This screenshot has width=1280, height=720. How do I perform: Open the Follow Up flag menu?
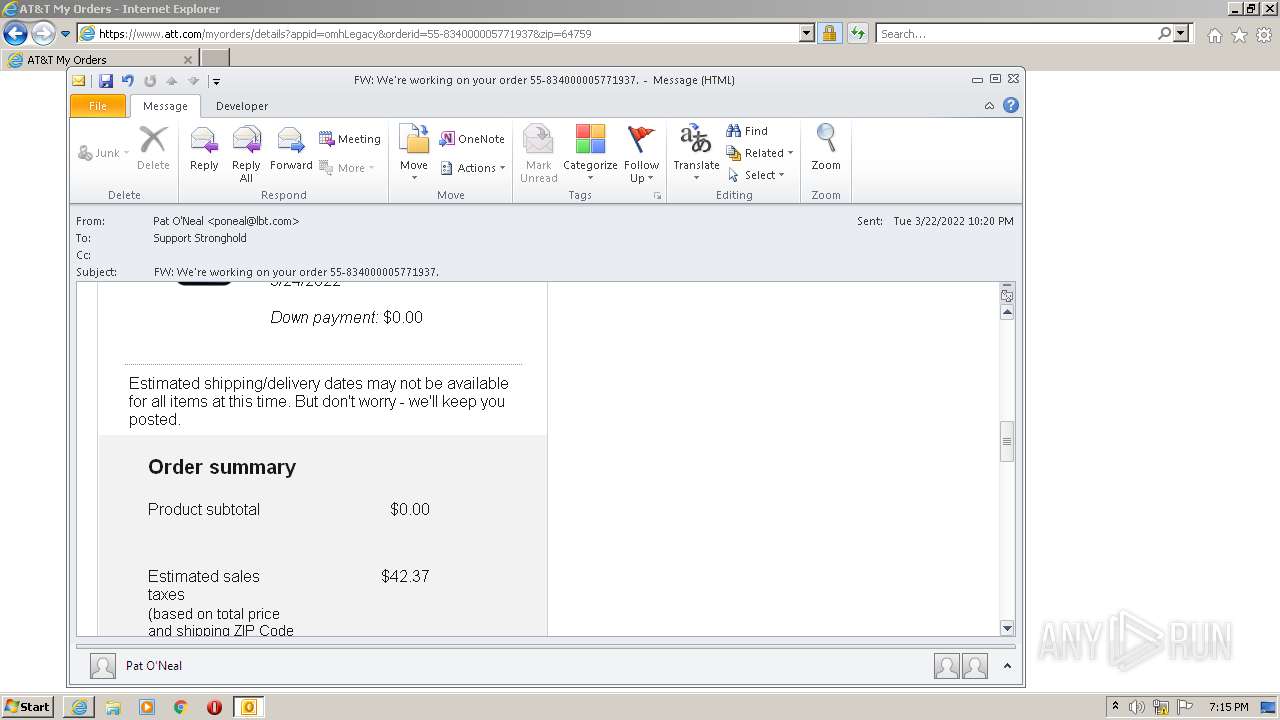pyautogui.click(x=641, y=153)
